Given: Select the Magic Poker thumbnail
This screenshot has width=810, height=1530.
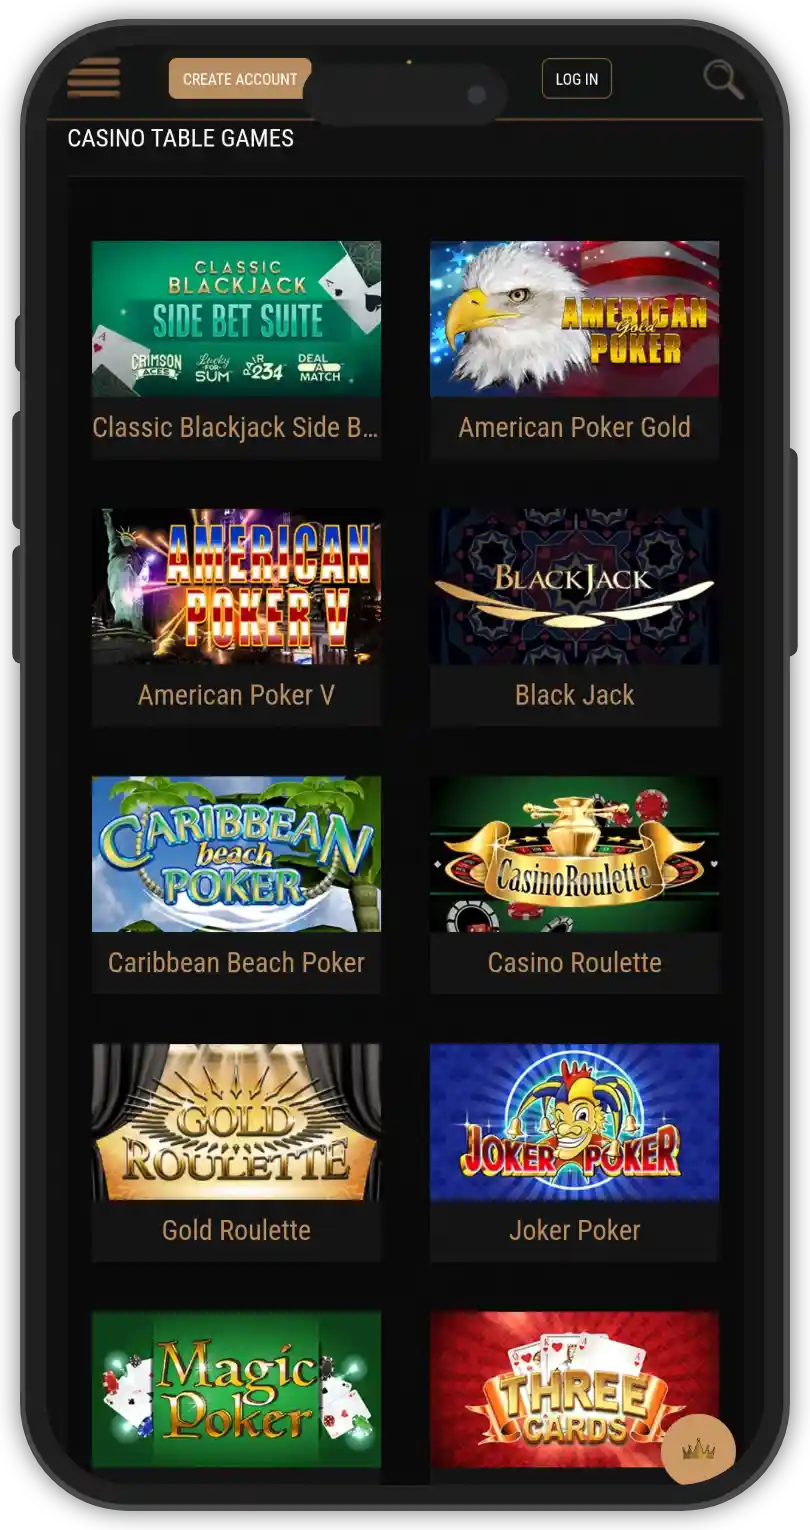Looking at the screenshot, I should pyautogui.click(x=236, y=1390).
